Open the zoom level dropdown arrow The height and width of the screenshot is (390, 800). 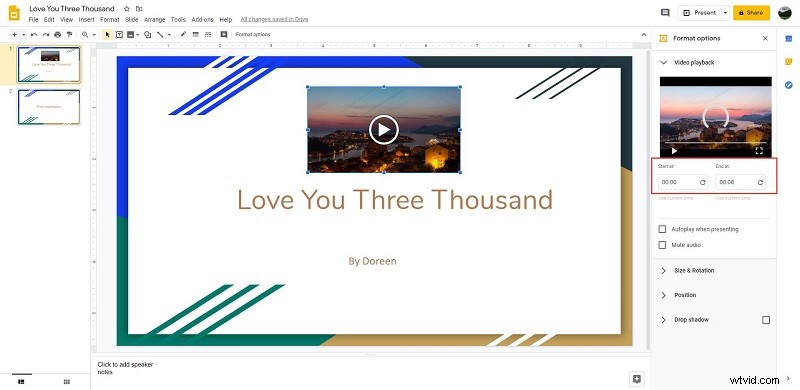pyautogui.click(x=94, y=35)
